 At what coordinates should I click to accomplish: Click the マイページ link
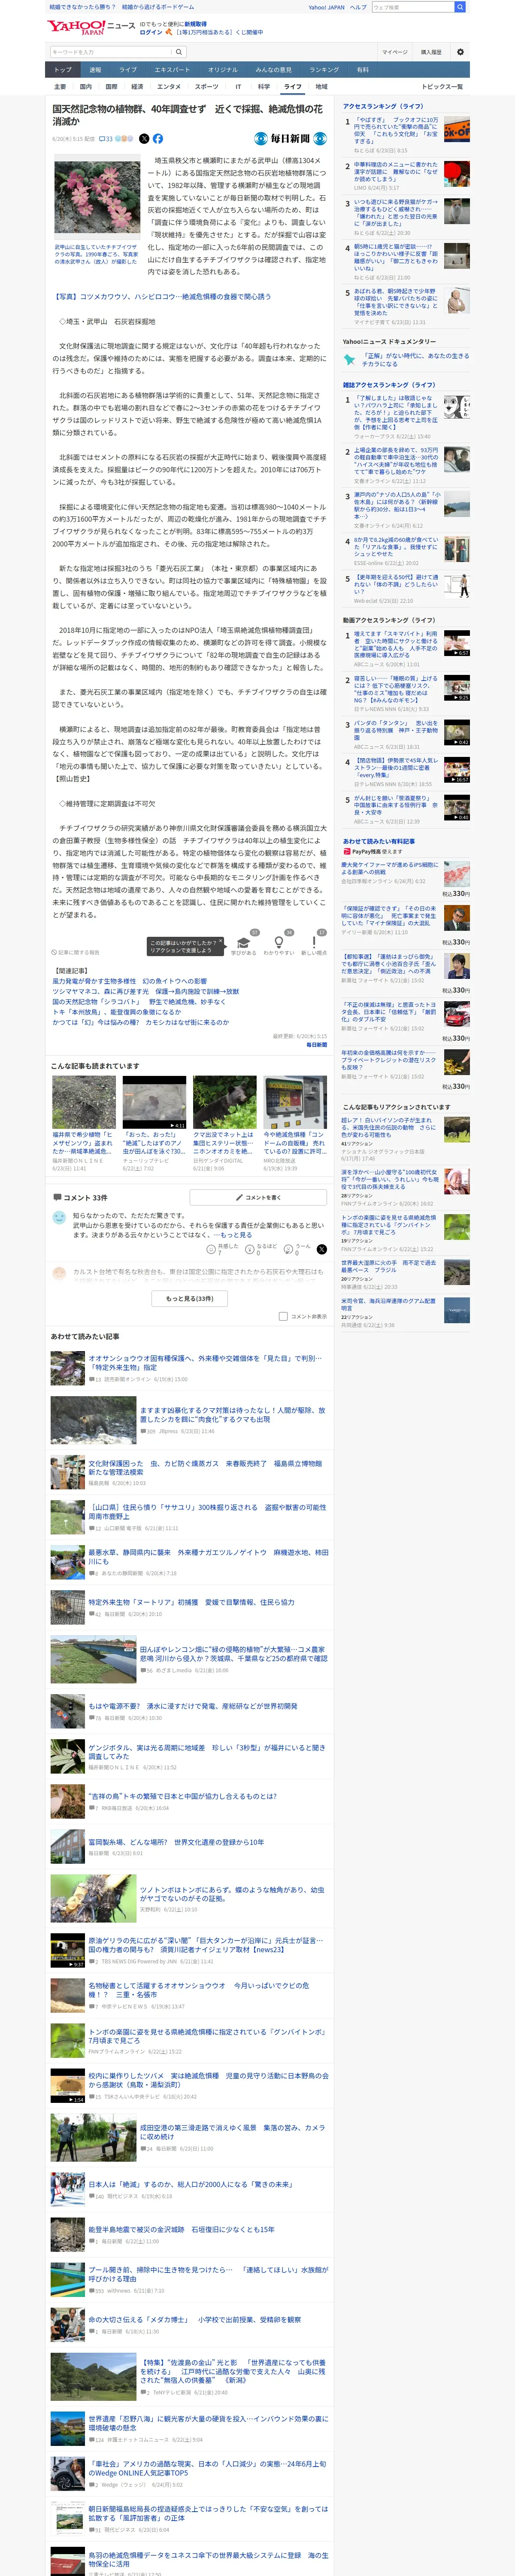click(x=394, y=52)
